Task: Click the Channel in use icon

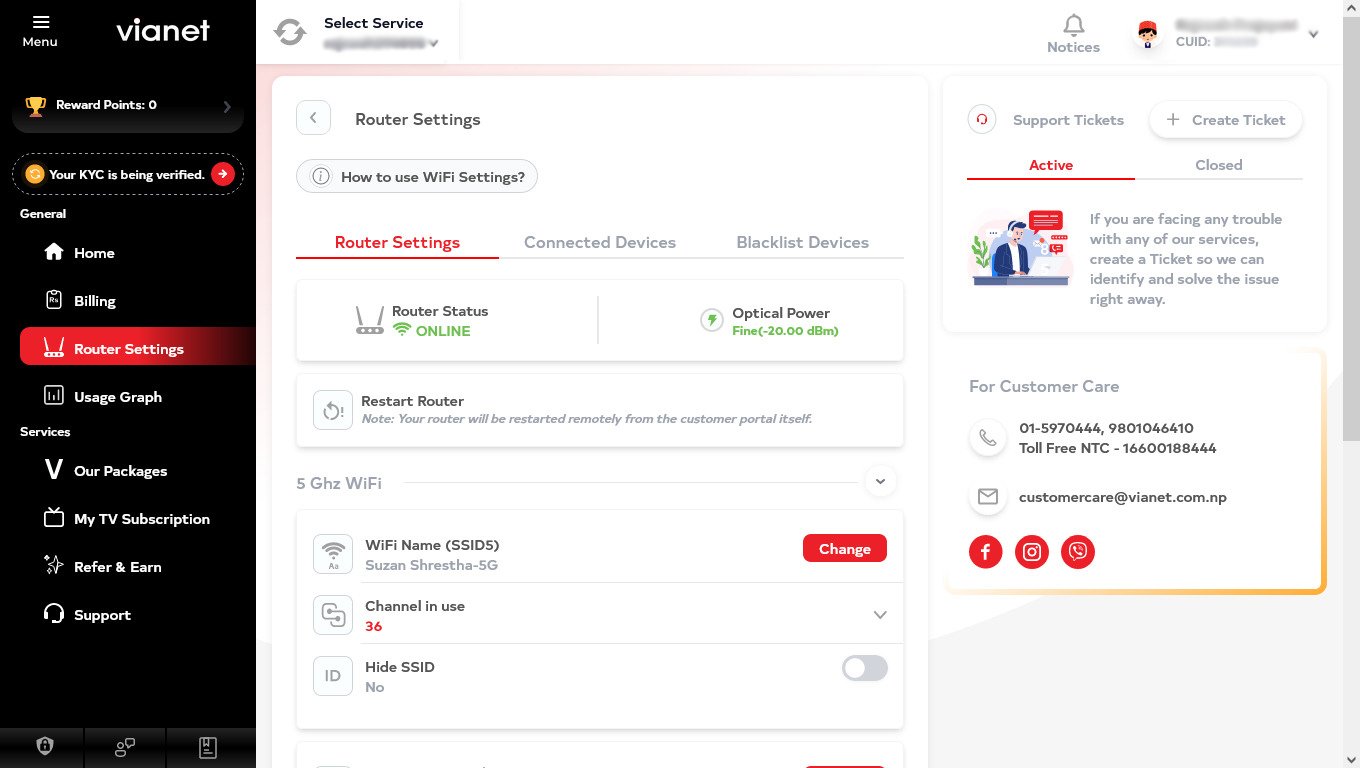Action: pos(333,615)
